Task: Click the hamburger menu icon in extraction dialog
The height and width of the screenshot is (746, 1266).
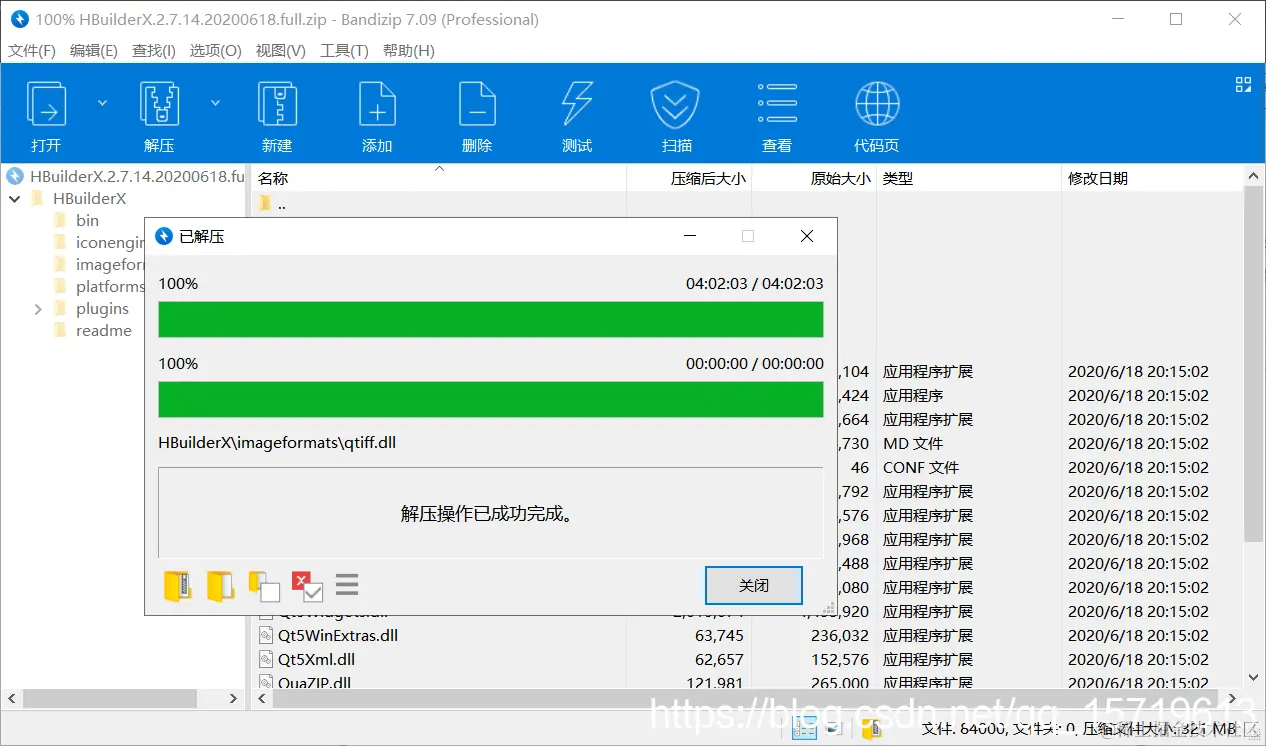Action: pyautogui.click(x=347, y=585)
